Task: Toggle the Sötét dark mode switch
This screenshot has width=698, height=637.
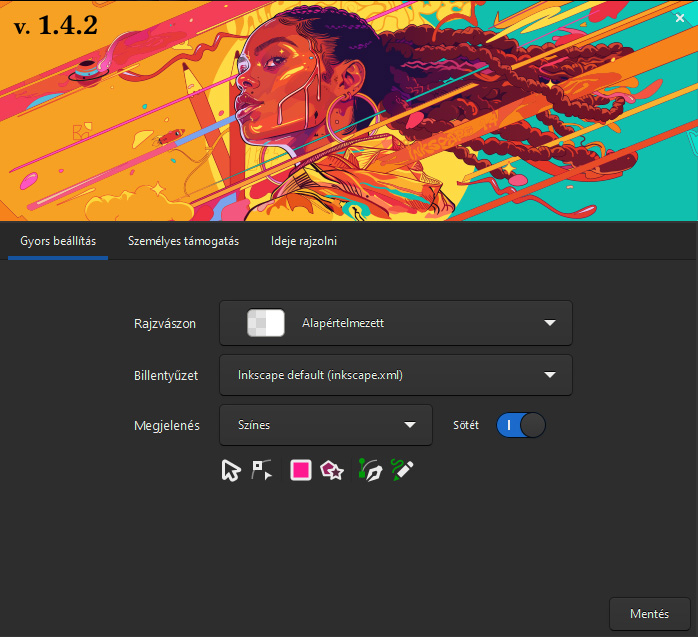Action: point(521,425)
